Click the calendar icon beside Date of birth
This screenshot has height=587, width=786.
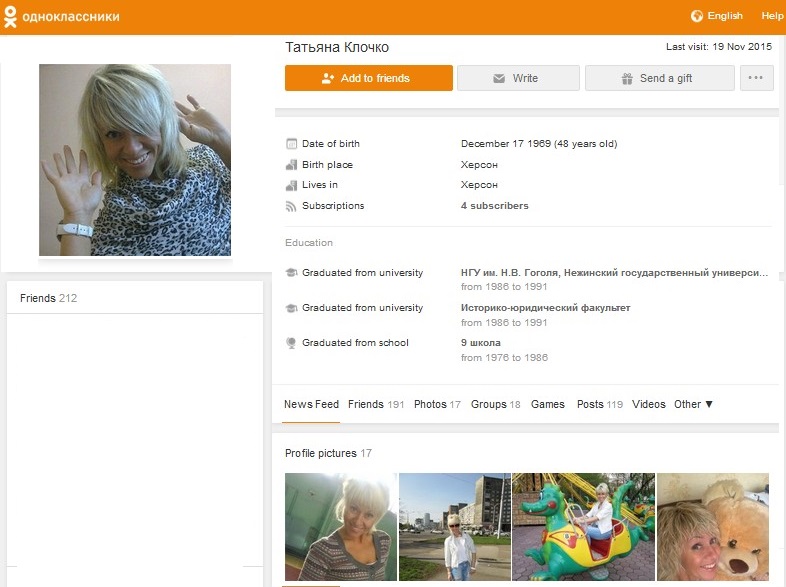[291, 144]
